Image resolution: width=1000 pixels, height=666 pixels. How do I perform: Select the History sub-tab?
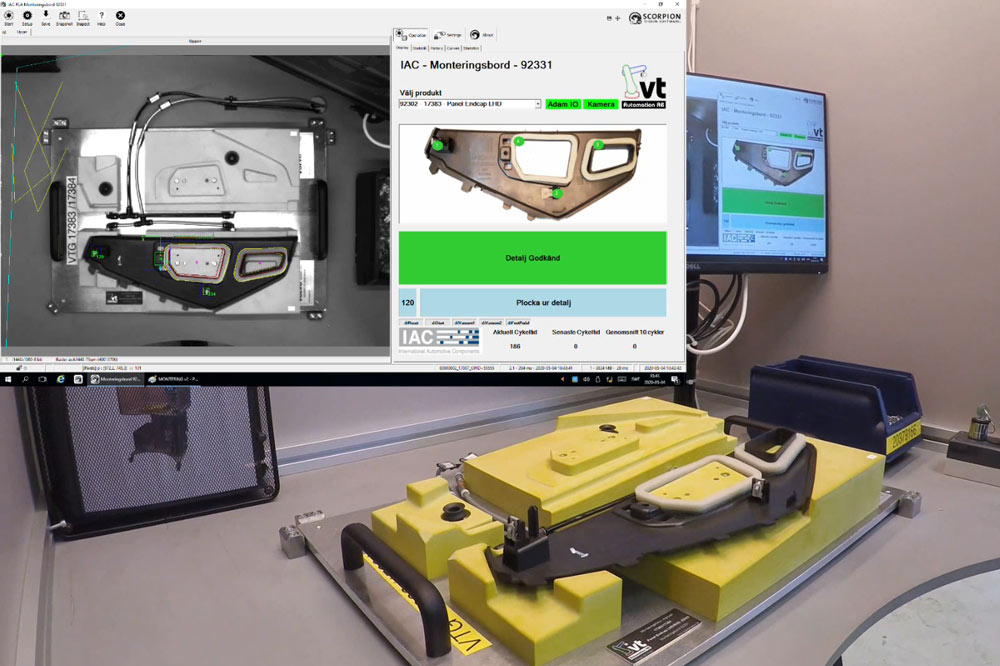tap(436, 48)
